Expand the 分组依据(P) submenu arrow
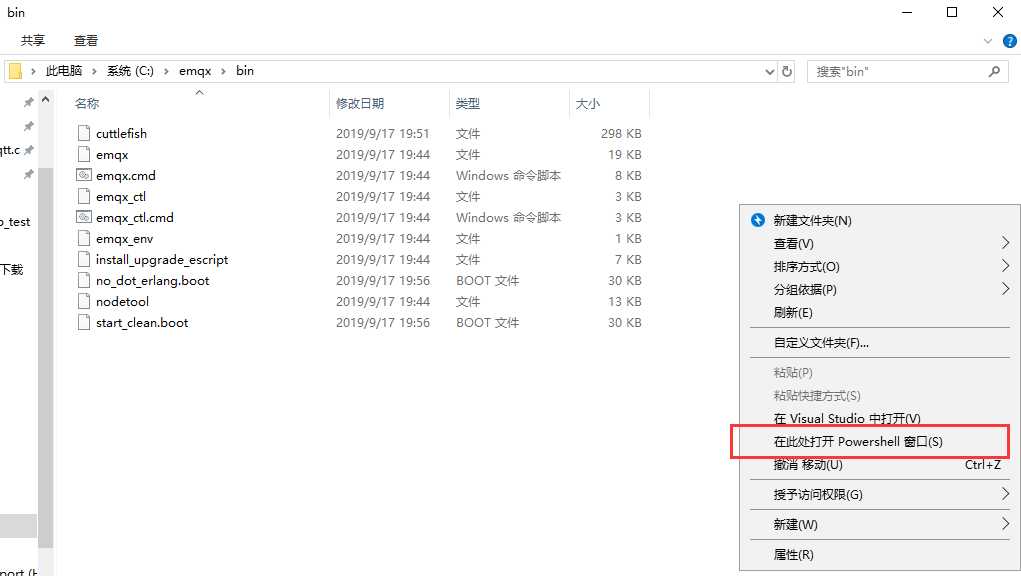Viewport: 1021px width, 576px height. (1005, 288)
